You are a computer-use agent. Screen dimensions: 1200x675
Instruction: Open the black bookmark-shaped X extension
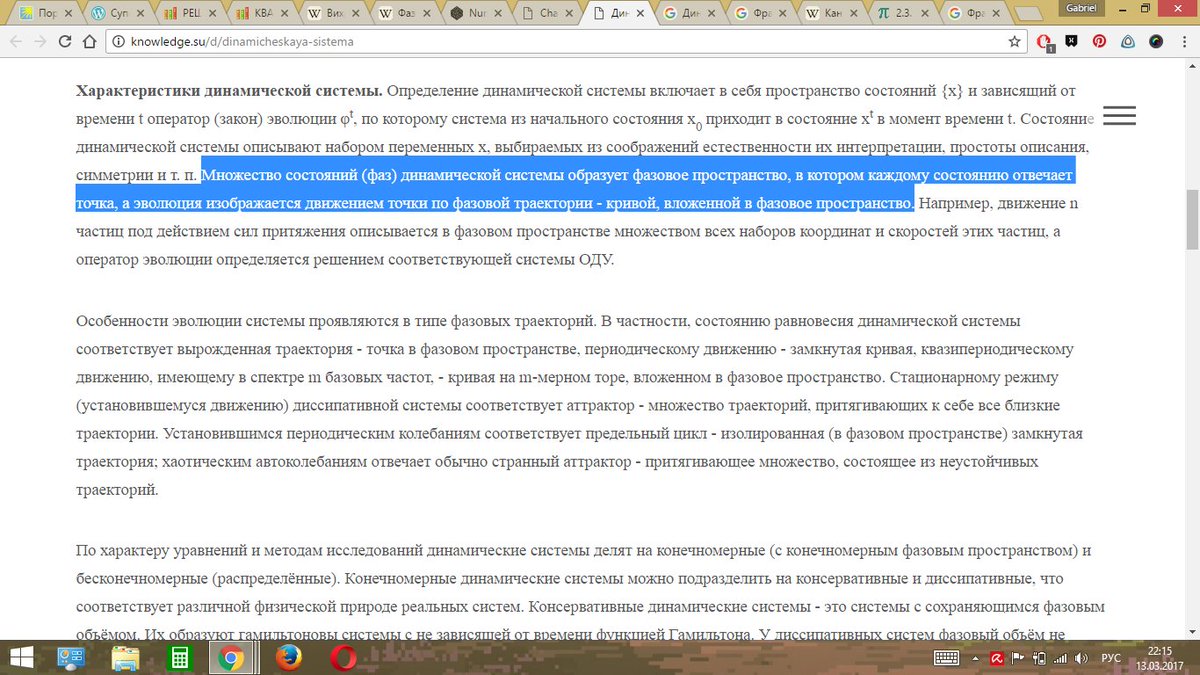pyautogui.click(x=1072, y=42)
